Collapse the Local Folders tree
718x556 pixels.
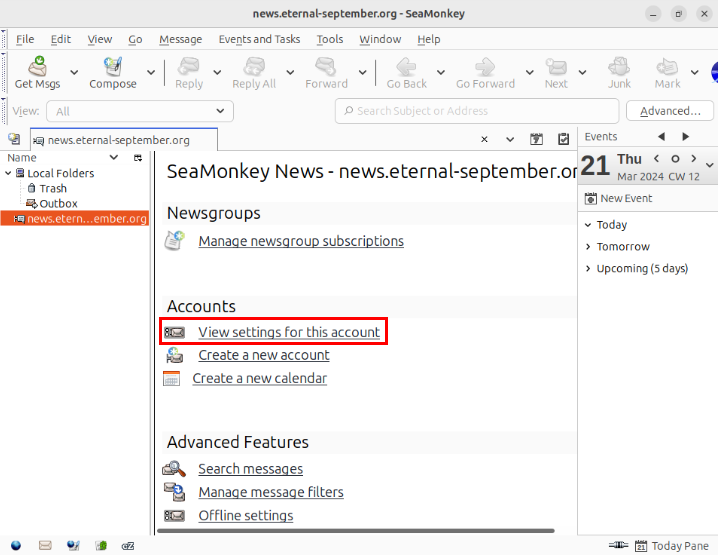(8, 173)
